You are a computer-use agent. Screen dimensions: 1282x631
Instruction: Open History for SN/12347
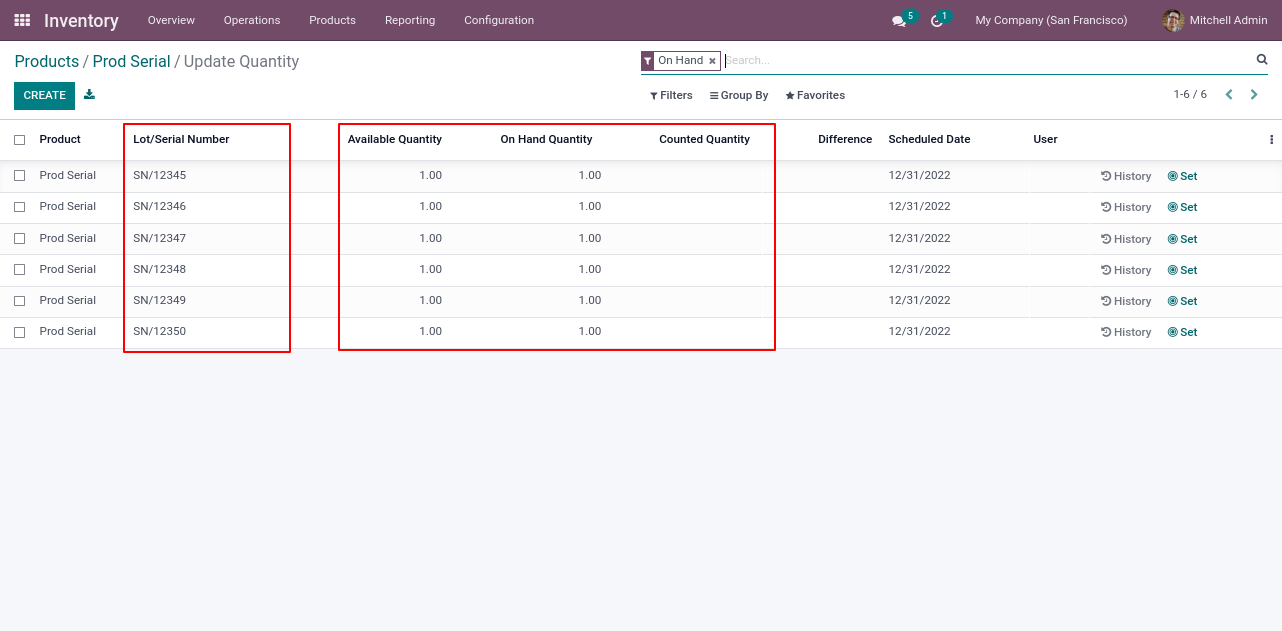pyautogui.click(x=1126, y=239)
